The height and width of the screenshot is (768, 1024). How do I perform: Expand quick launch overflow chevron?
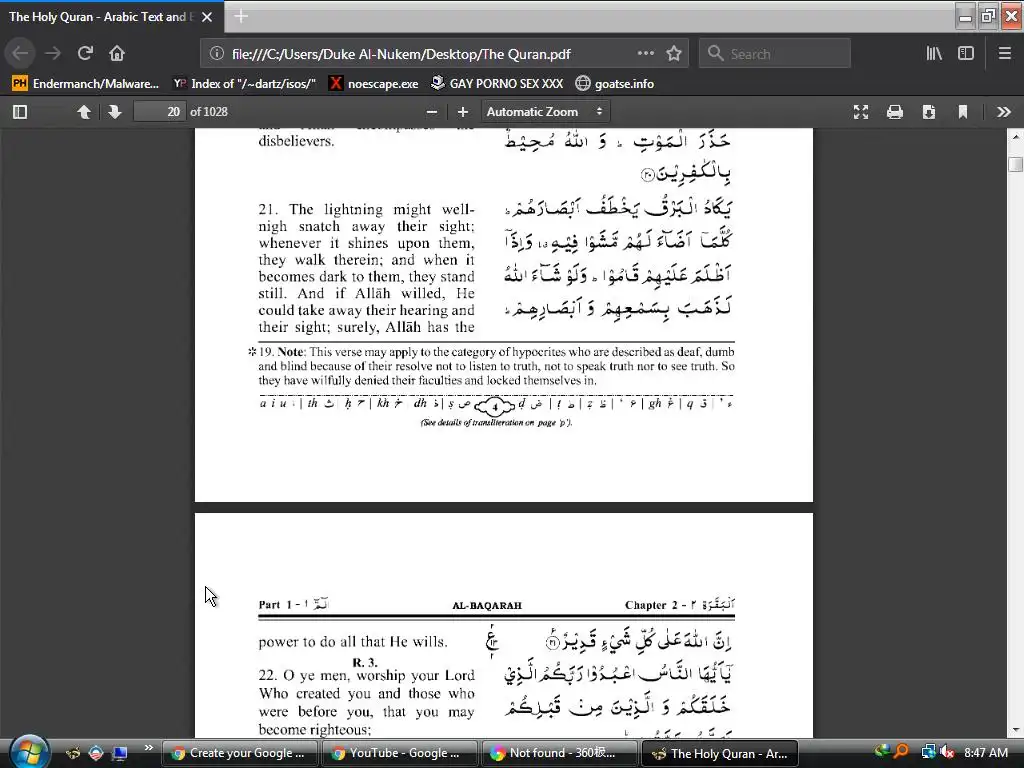pyautogui.click(x=148, y=748)
